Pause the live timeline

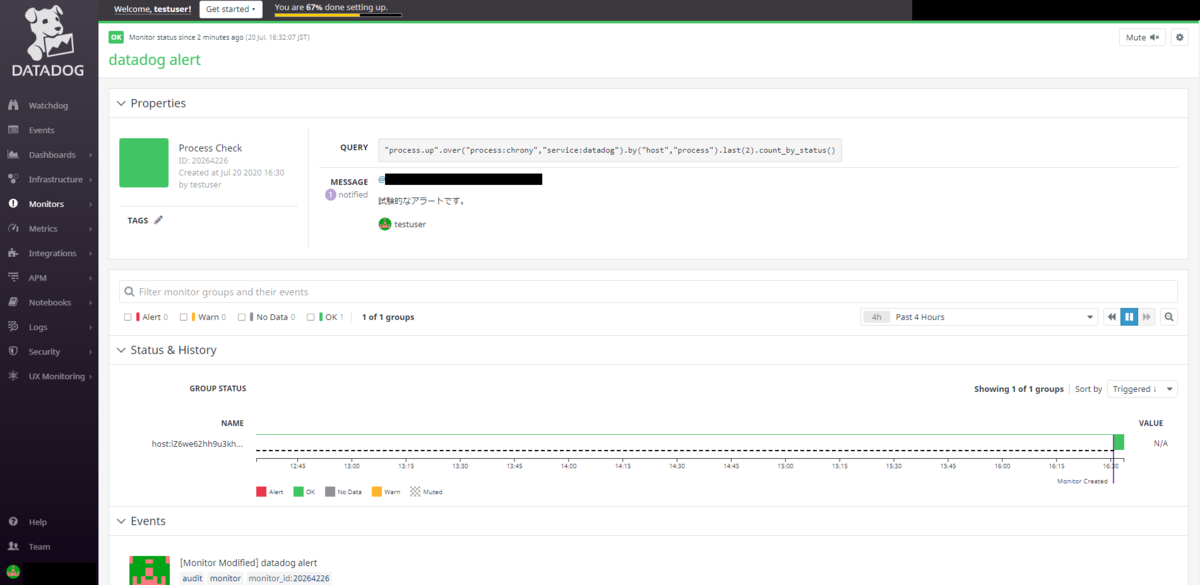tap(1129, 317)
